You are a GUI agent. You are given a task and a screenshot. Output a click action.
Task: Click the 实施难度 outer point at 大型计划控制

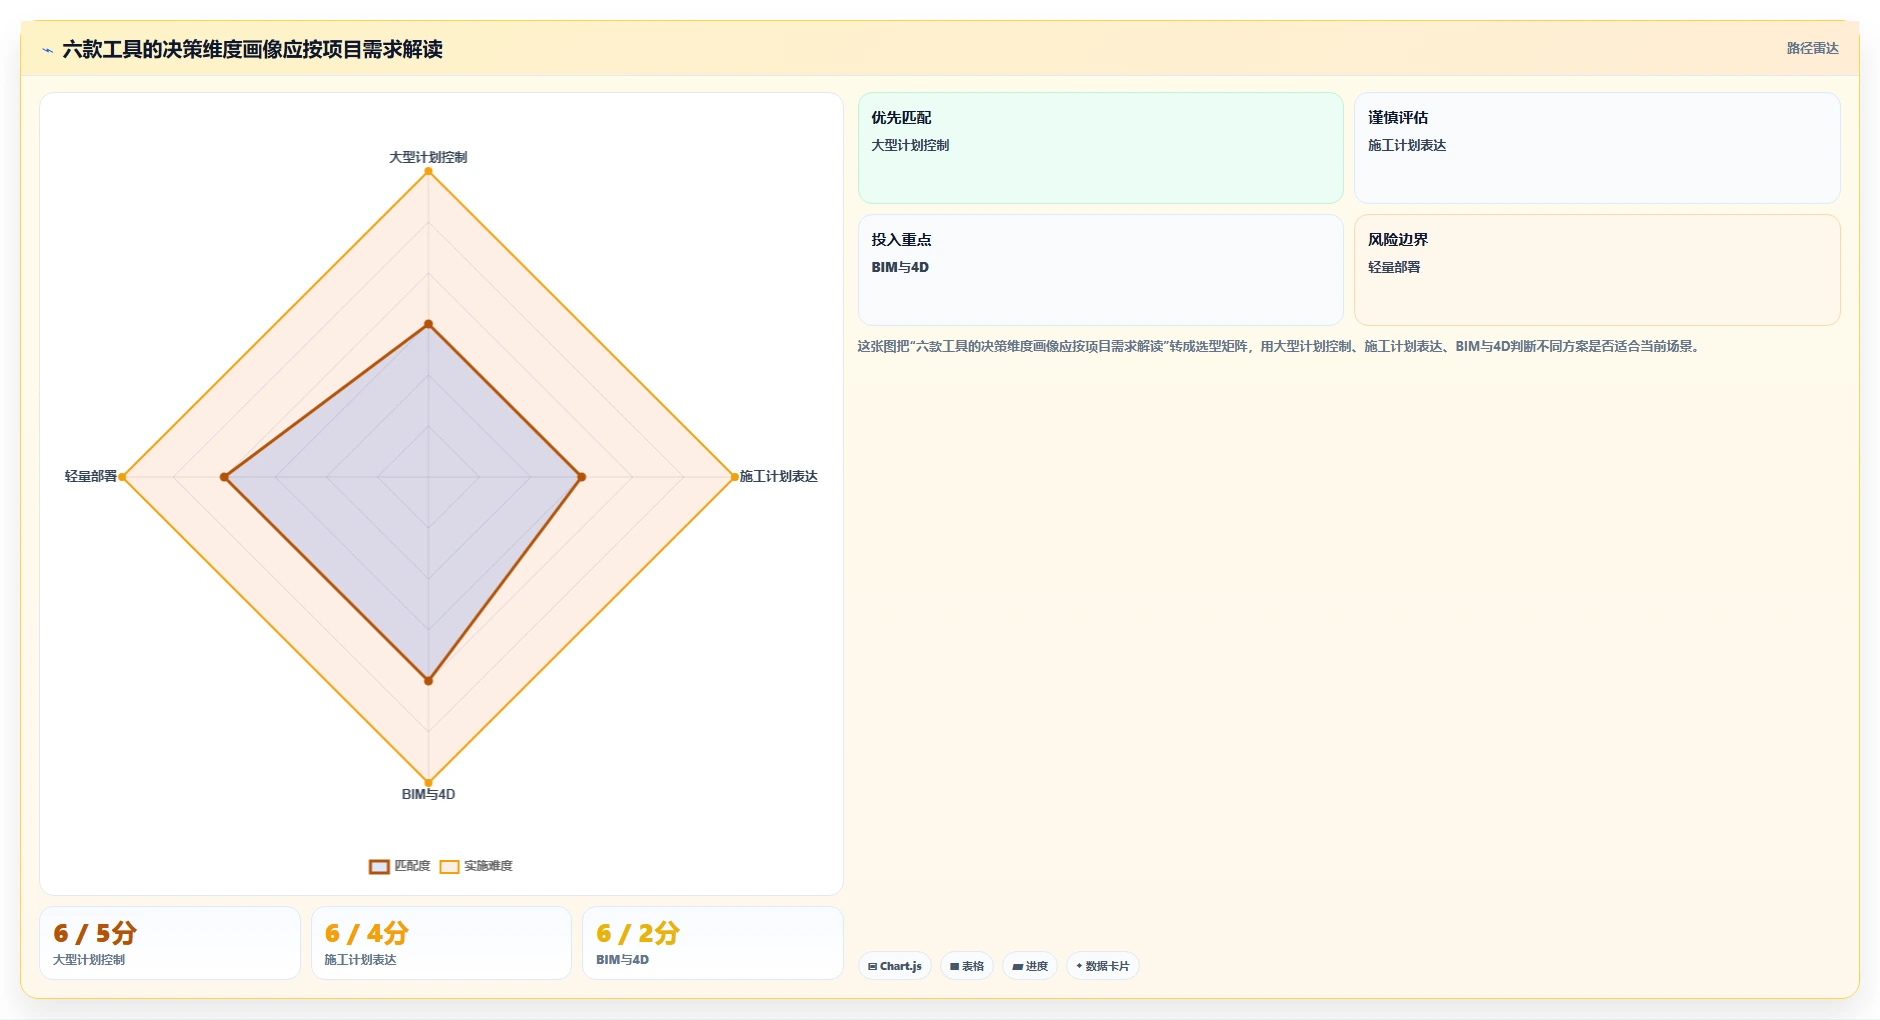(x=428, y=171)
